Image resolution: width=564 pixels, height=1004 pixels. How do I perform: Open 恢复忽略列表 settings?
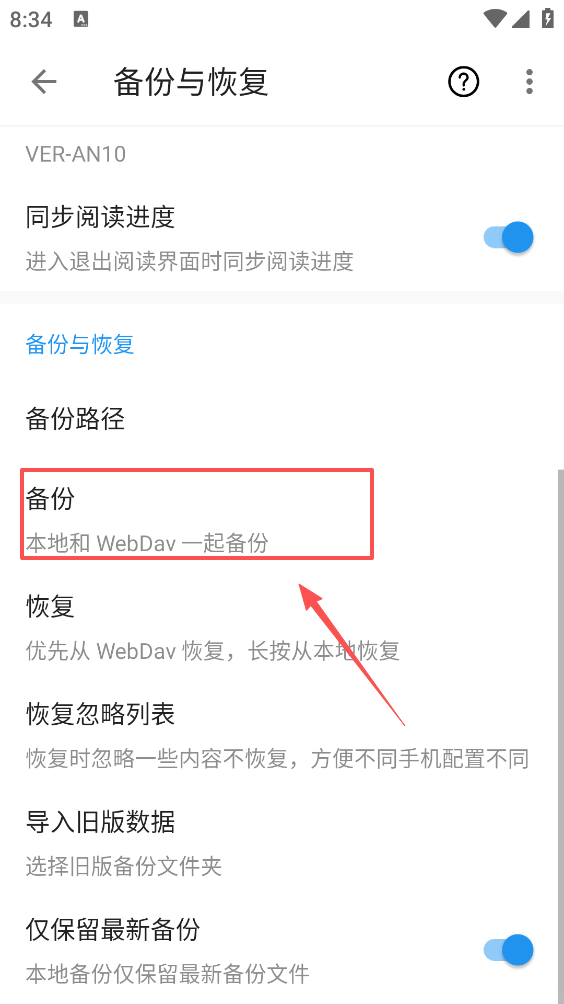[x=282, y=736]
